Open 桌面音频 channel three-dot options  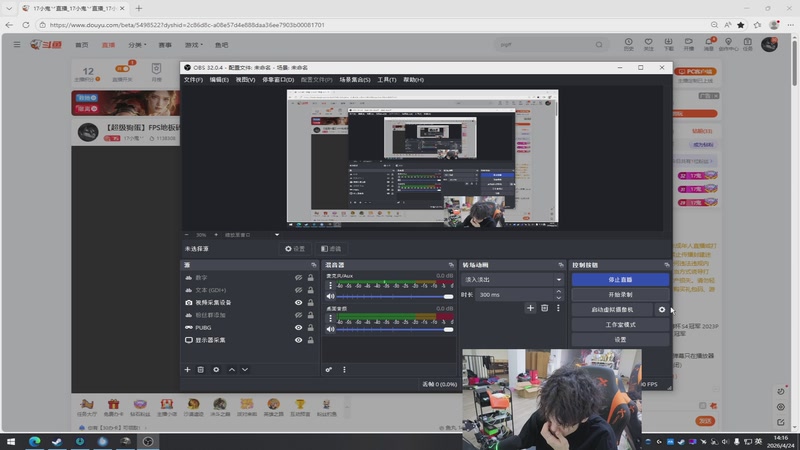click(330, 318)
